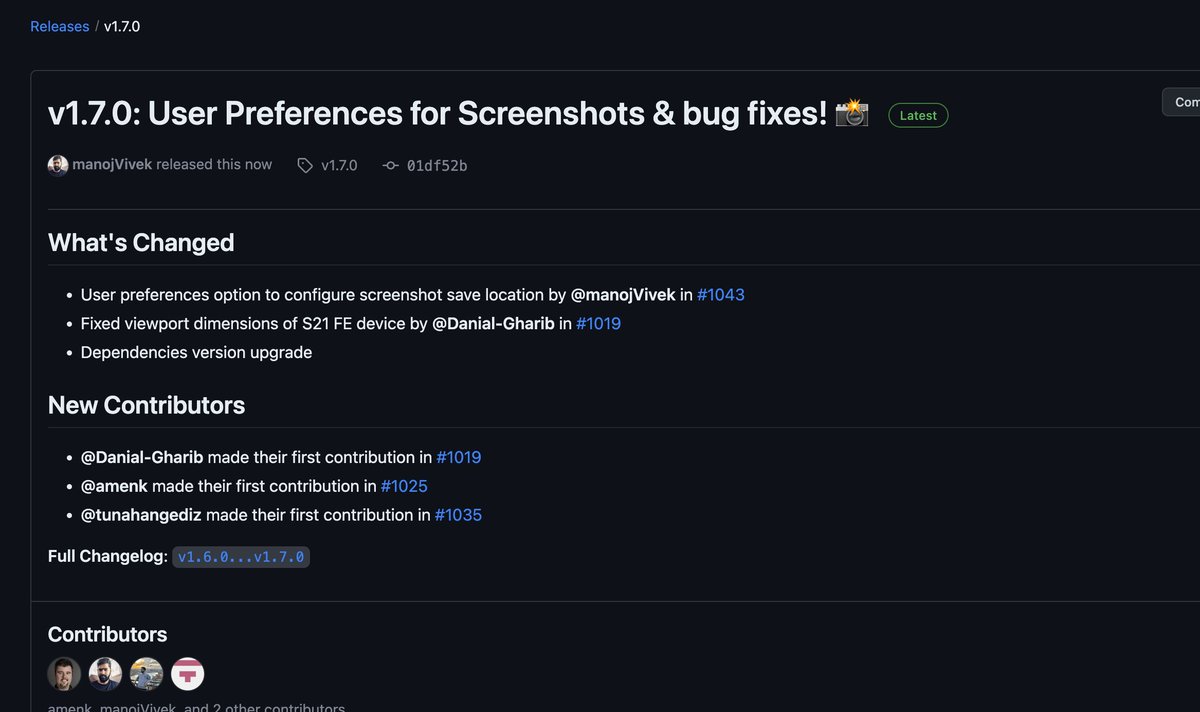Click the green Latest badge
The width and height of the screenshot is (1200, 712).
click(918, 115)
